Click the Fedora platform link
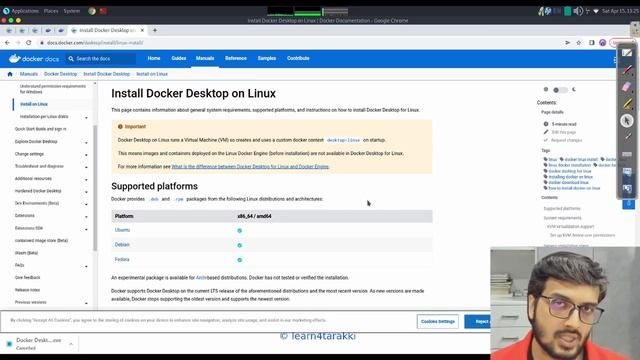Image resolution: width=640 pixels, height=360 pixels. (x=122, y=260)
